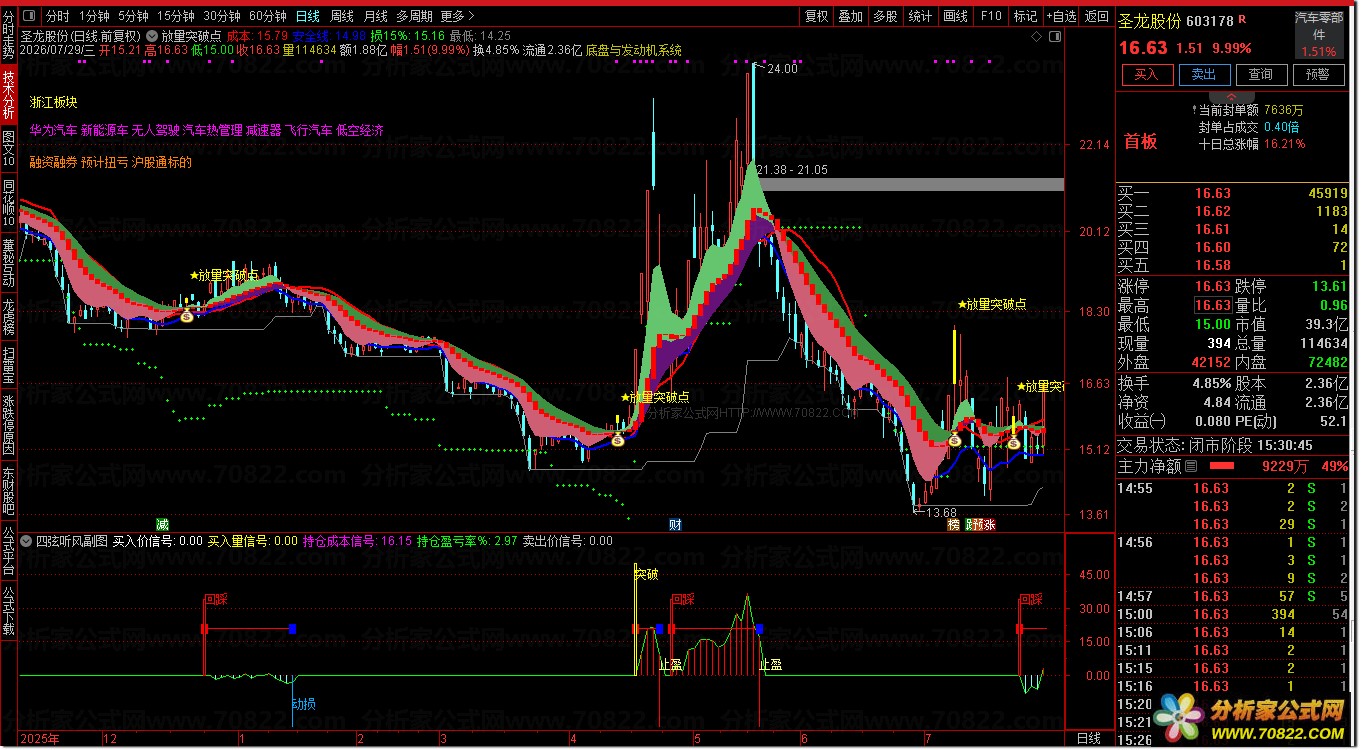Click the stock name 圣龙股份 in quote panel

coord(1150,20)
